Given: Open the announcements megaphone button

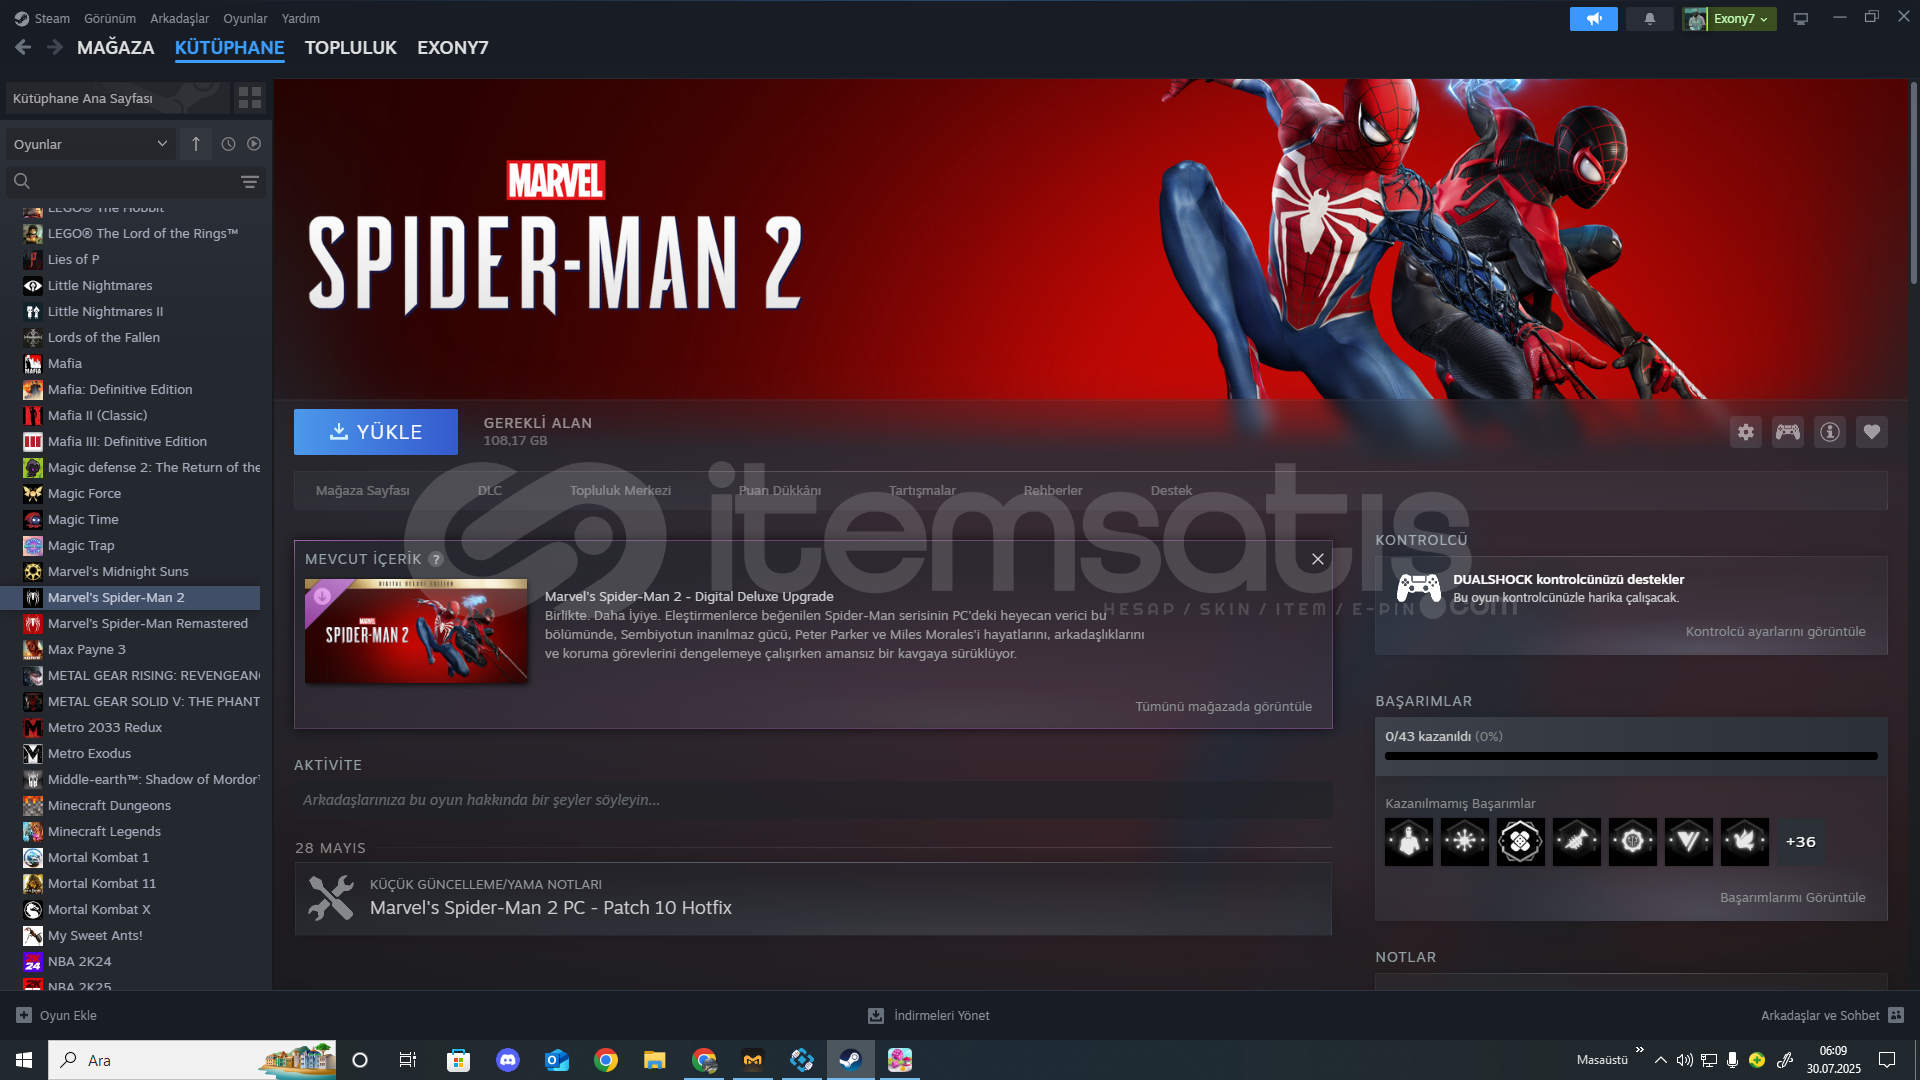Looking at the screenshot, I should (x=1594, y=19).
